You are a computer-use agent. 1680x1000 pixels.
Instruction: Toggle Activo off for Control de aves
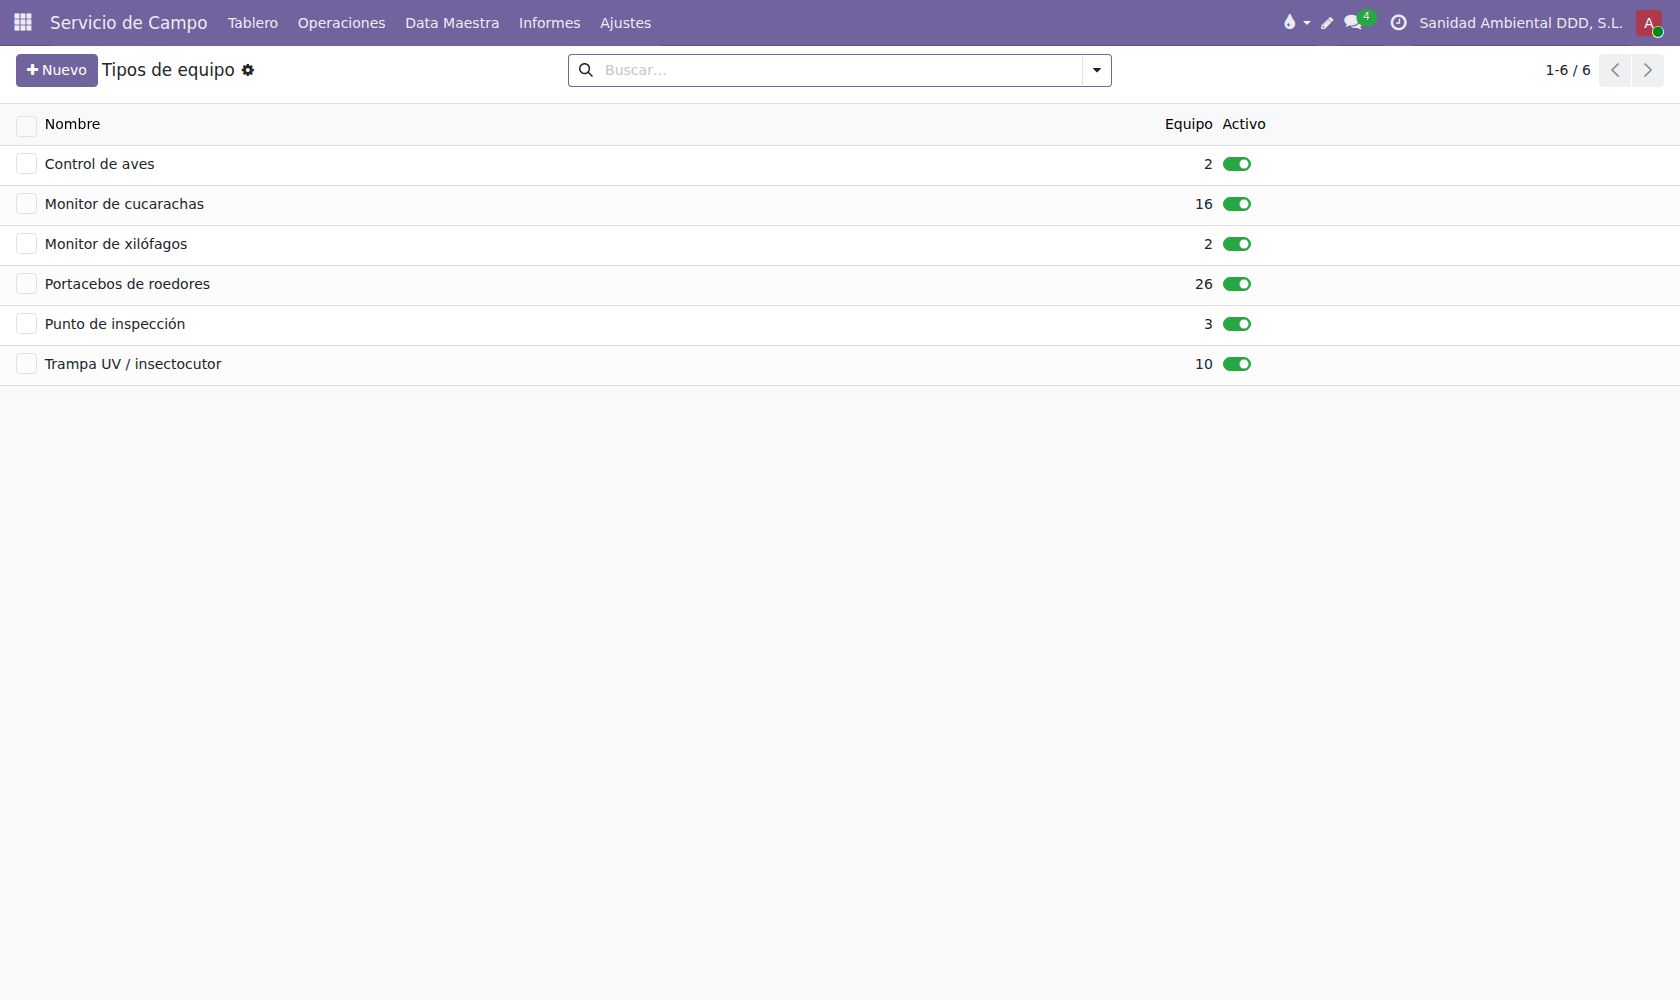pos(1237,164)
